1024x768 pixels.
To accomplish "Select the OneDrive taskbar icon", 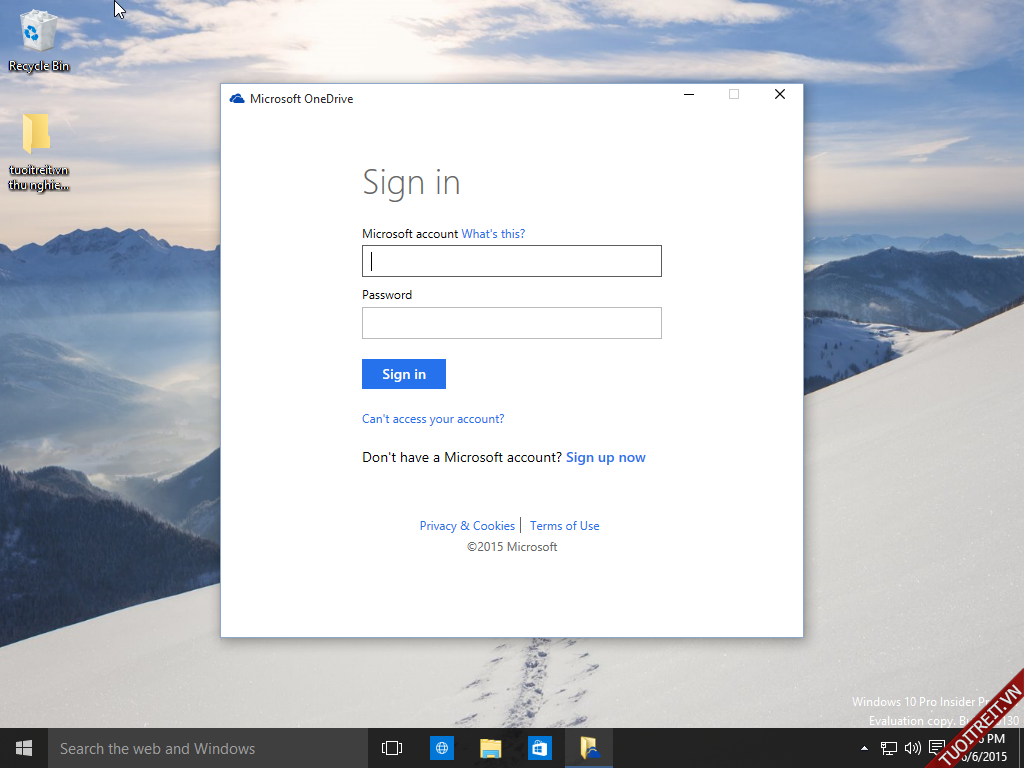I will [589, 748].
